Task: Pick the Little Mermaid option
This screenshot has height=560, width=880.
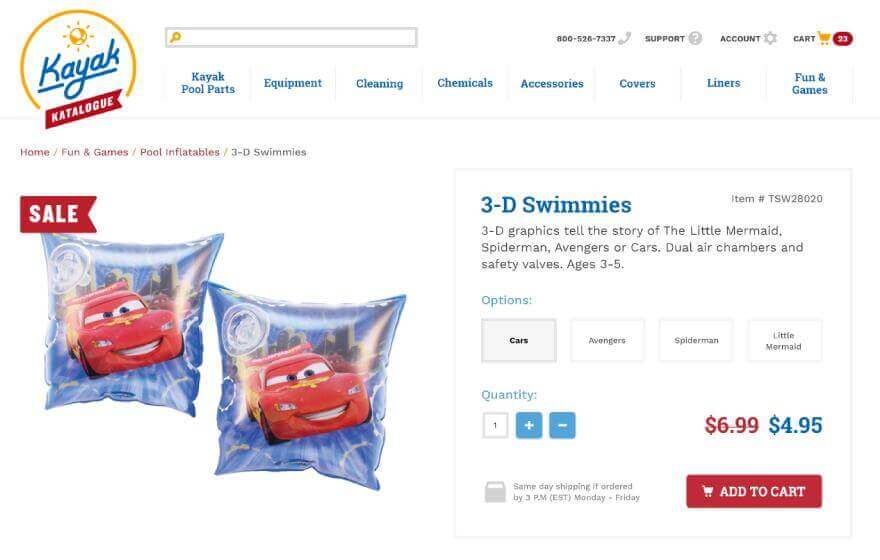Action: (x=784, y=341)
